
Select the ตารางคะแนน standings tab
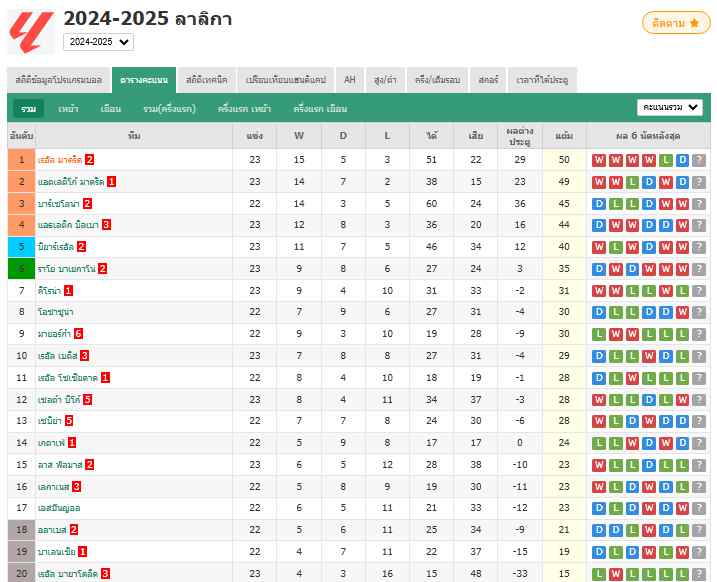[x=144, y=80]
